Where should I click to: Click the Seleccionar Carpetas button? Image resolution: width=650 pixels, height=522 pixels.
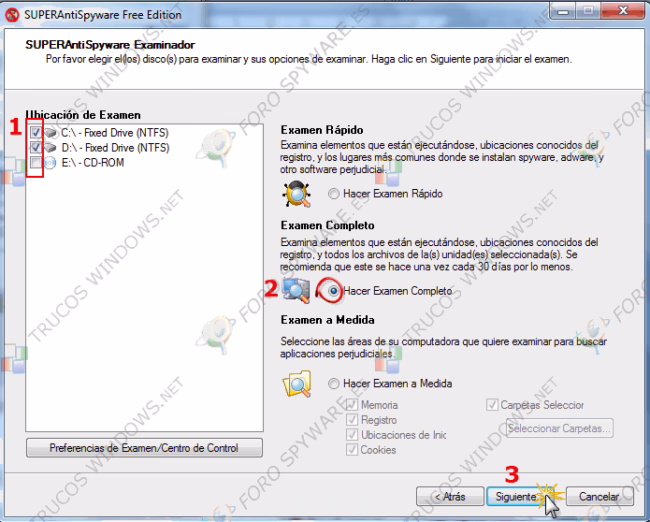click(560, 428)
